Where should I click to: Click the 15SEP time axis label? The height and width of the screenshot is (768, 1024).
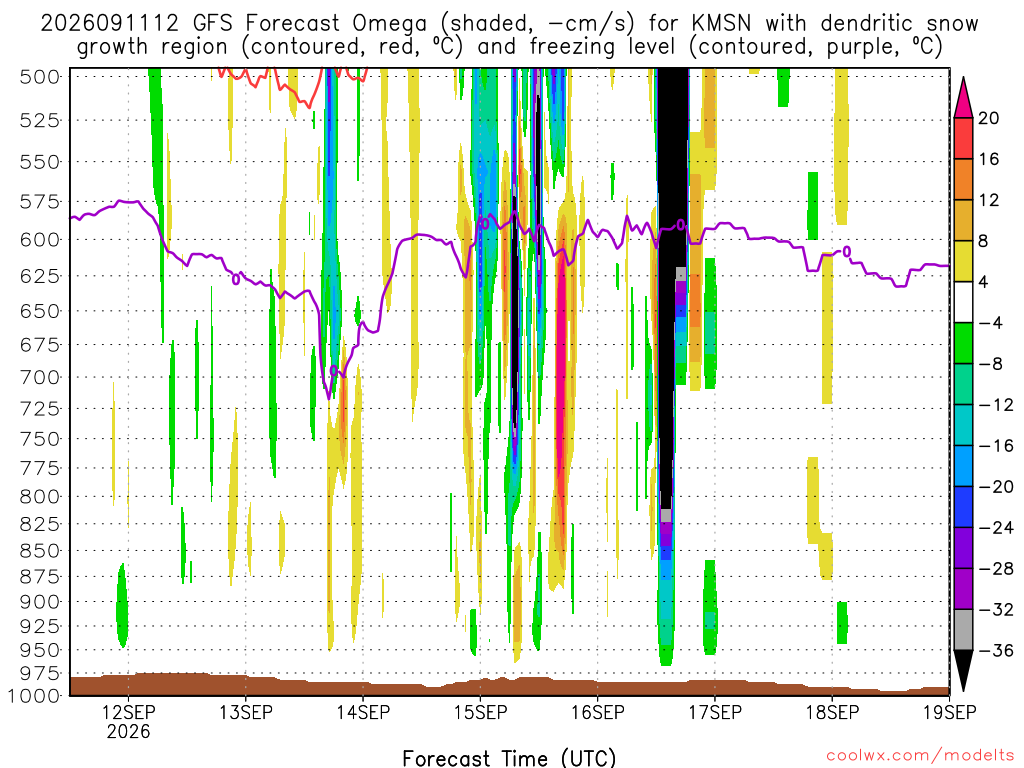(x=481, y=712)
